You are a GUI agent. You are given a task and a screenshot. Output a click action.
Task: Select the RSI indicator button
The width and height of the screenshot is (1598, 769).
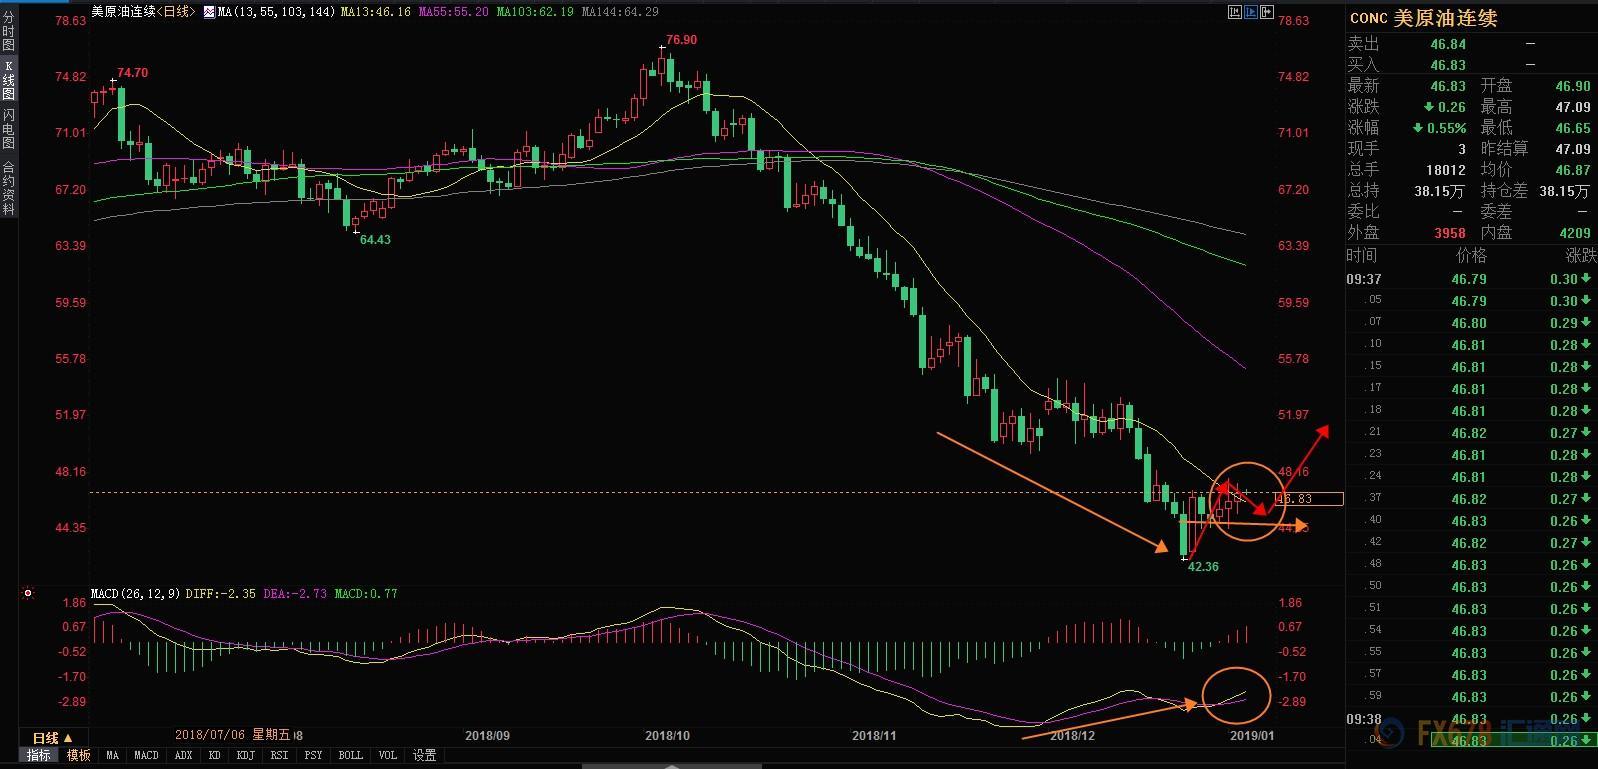(x=280, y=755)
